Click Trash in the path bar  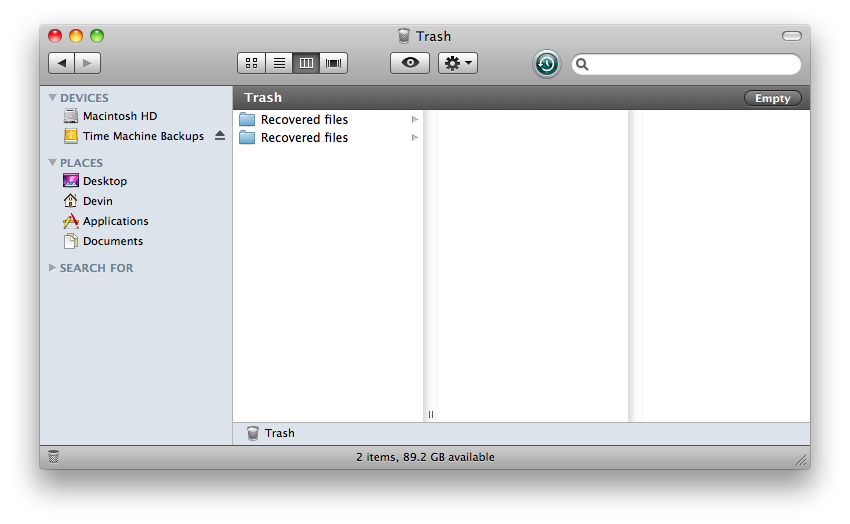(x=280, y=433)
